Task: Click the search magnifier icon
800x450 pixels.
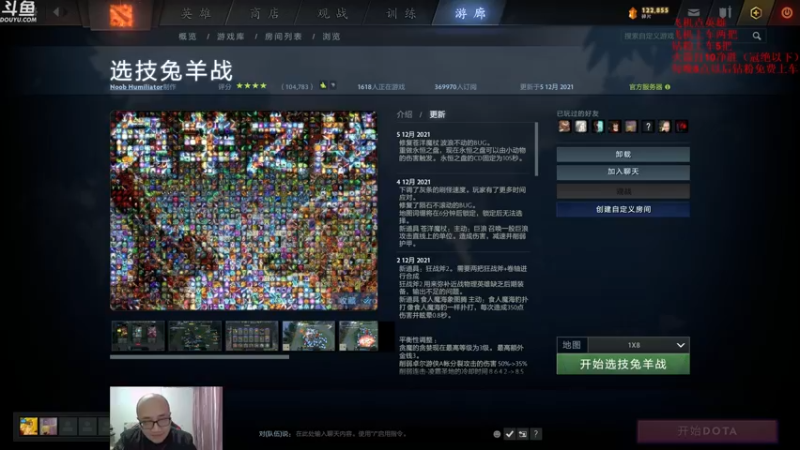Action: point(757,36)
